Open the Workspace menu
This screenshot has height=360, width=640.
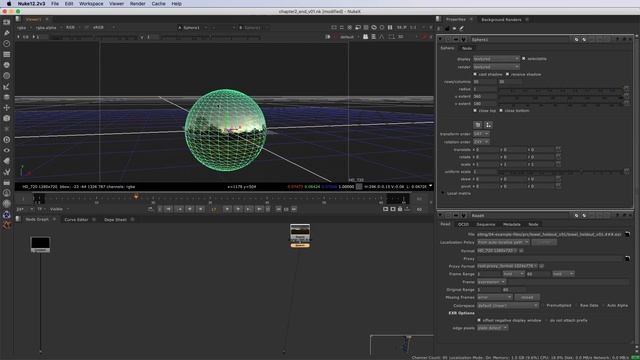click(91, 4)
